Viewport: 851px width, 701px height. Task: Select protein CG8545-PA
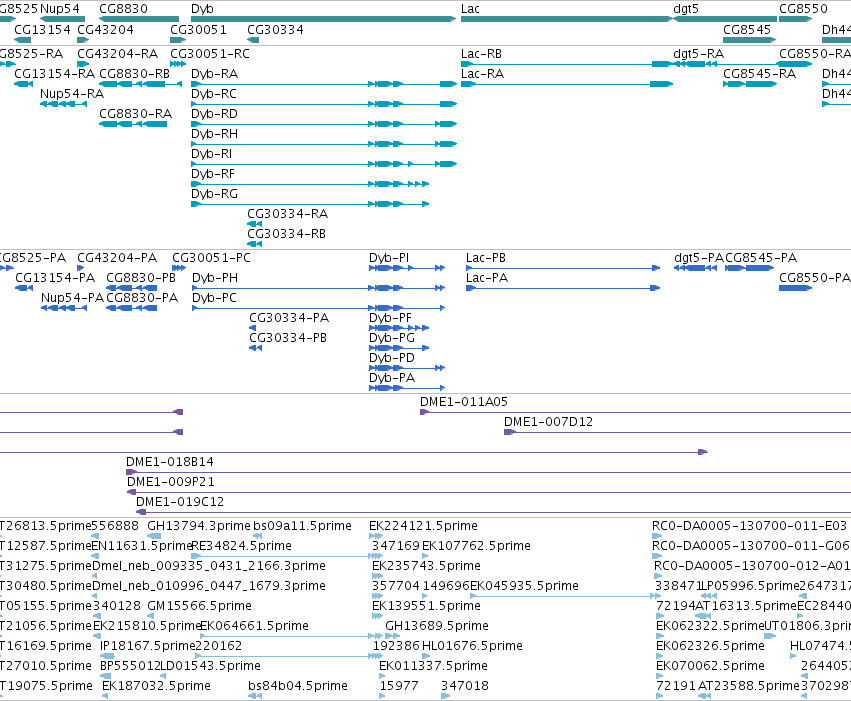tap(761, 258)
